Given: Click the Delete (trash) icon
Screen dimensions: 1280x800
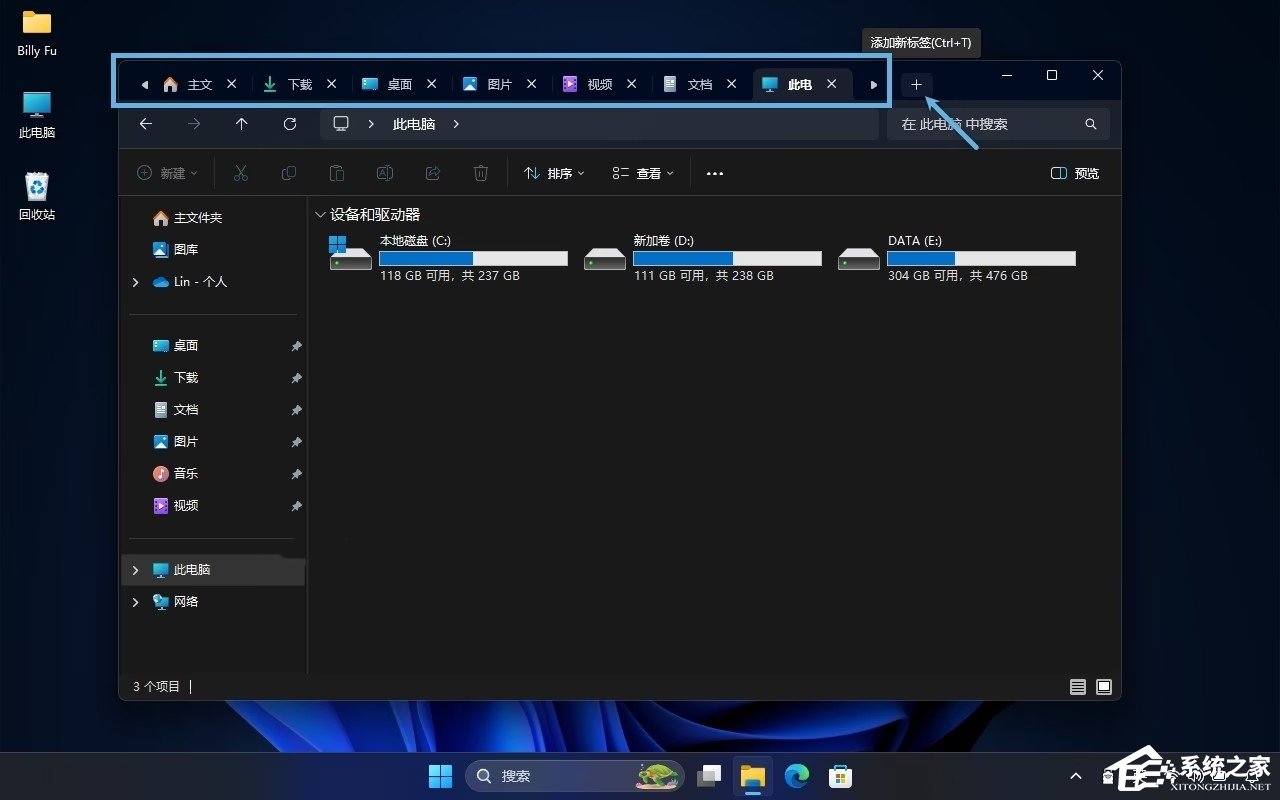Looking at the screenshot, I should 481,173.
